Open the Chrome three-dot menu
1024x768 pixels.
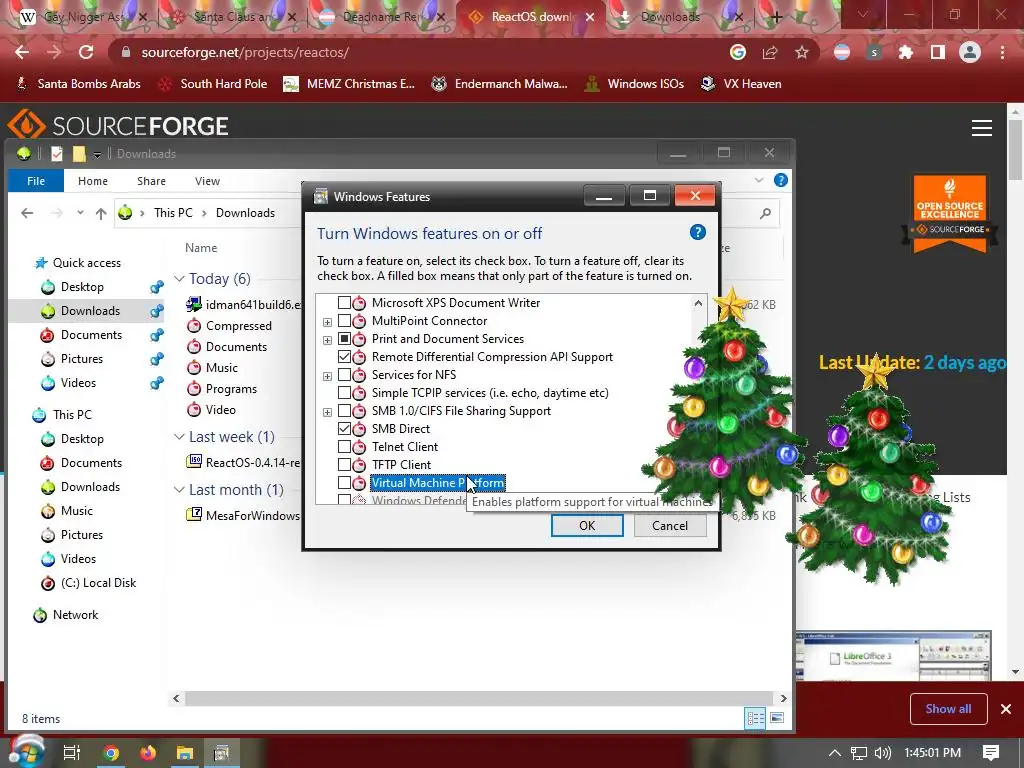[1002, 52]
